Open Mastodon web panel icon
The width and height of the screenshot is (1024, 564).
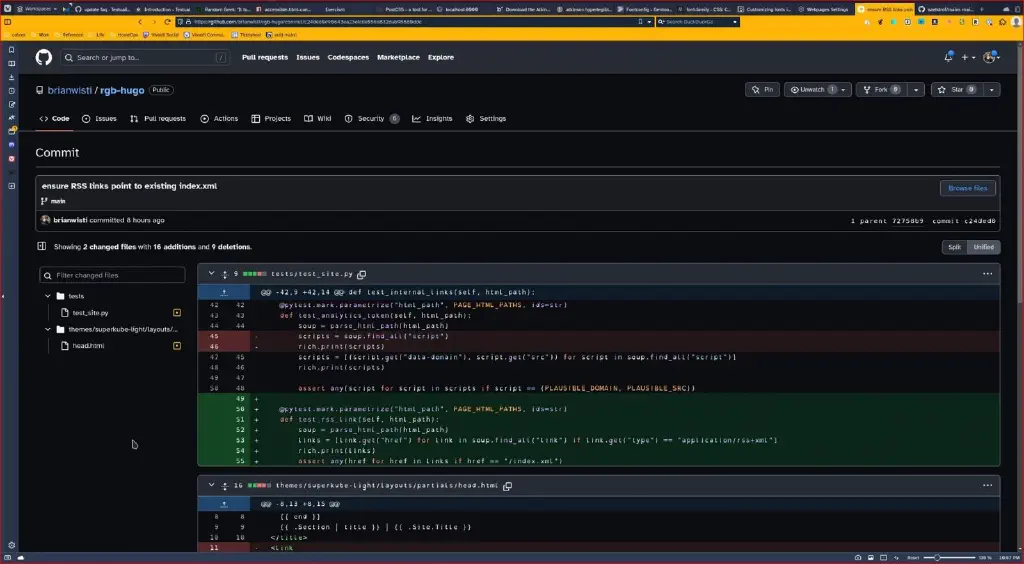(x=11, y=145)
